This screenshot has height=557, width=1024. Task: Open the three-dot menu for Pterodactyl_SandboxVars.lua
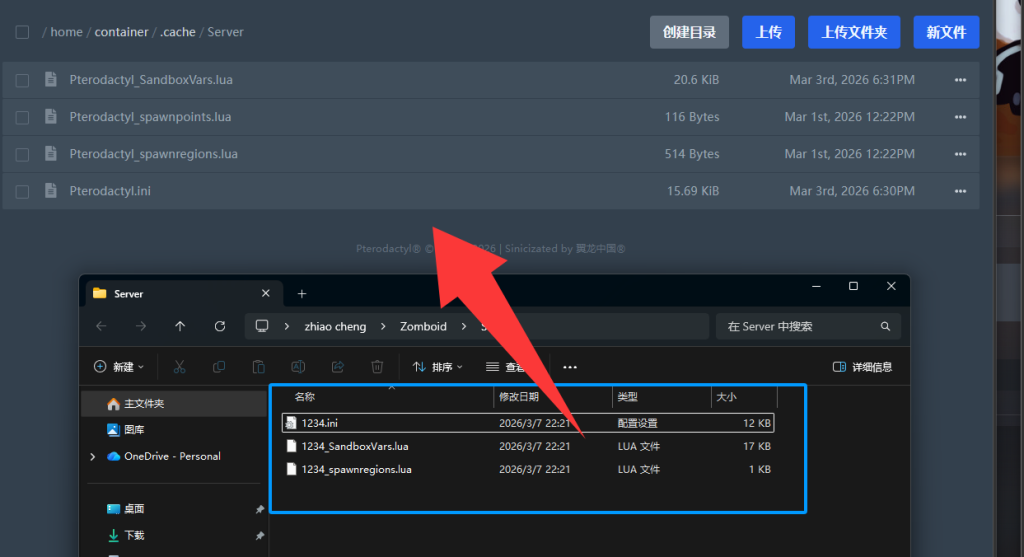coord(960,80)
